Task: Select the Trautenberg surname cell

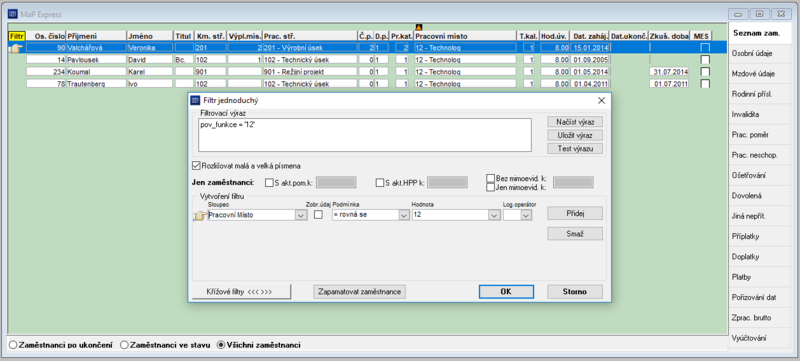Action: 96,84
